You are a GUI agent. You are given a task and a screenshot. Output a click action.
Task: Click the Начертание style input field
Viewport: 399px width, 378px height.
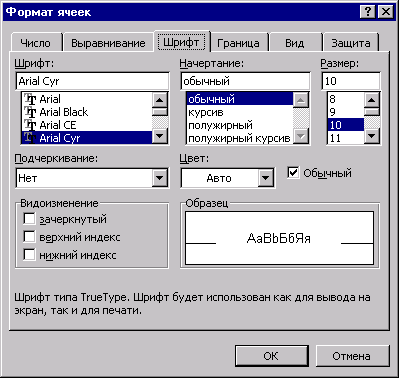(245, 81)
